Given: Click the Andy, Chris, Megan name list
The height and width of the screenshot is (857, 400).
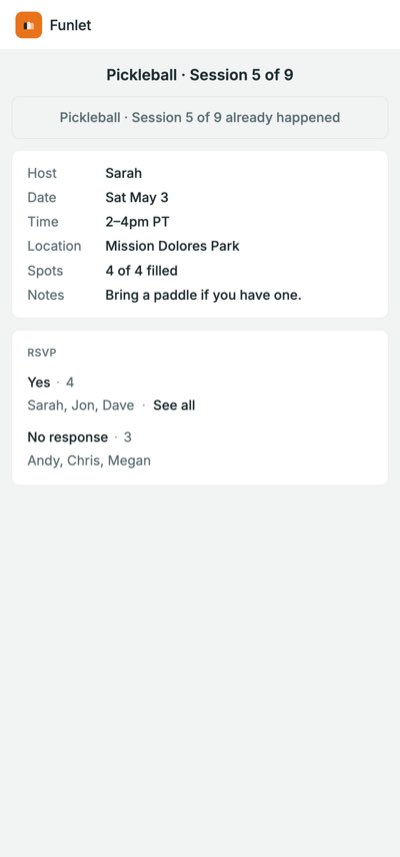Looking at the screenshot, I should click(x=89, y=461).
